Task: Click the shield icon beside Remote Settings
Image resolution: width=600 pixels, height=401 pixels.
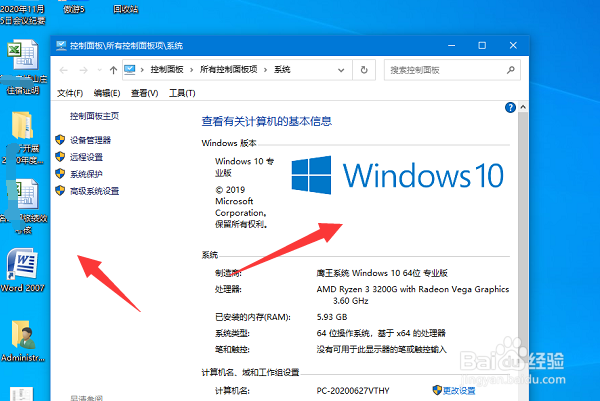Action: [x=60, y=156]
